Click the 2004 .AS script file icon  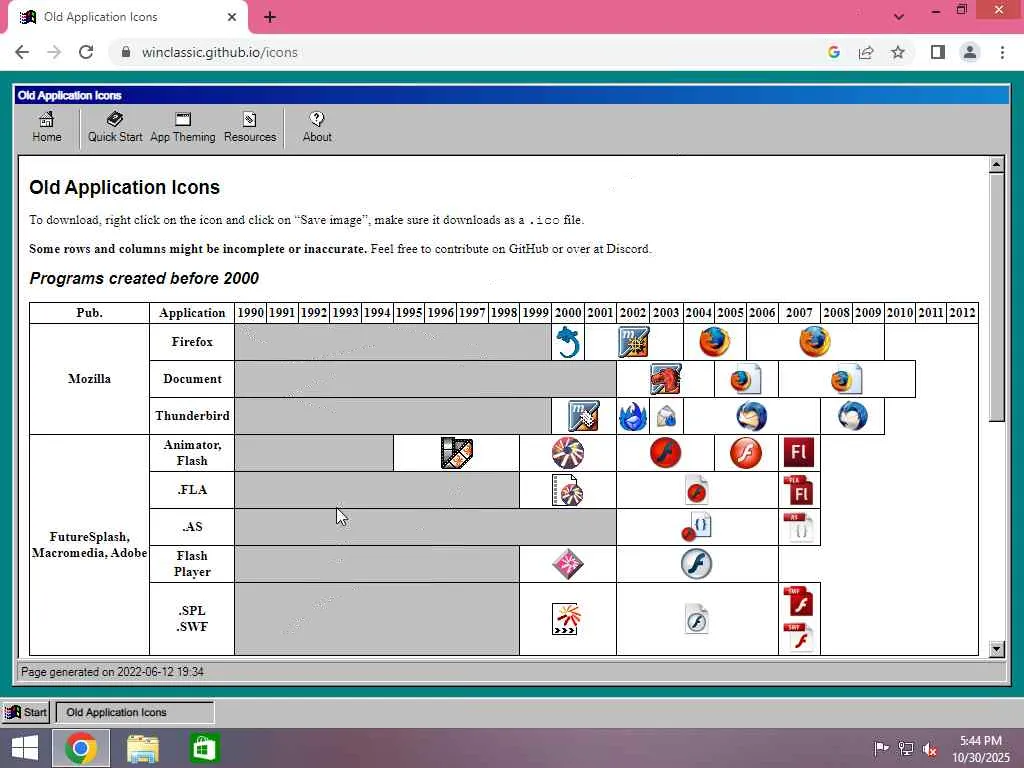click(697, 527)
